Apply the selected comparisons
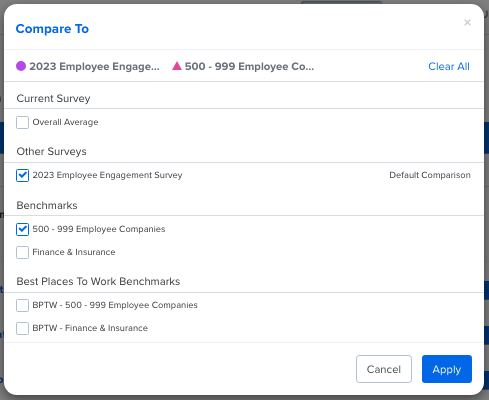Image resolution: width=489 pixels, height=400 pixels. pos(447,369)
